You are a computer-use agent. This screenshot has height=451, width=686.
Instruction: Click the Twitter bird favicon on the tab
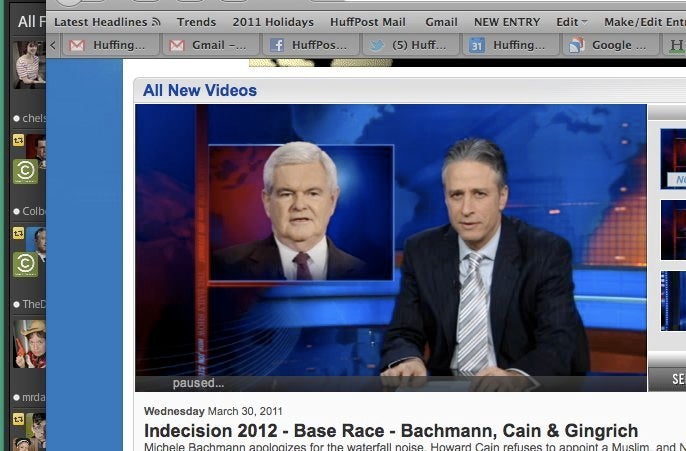(x=377, y=45)
